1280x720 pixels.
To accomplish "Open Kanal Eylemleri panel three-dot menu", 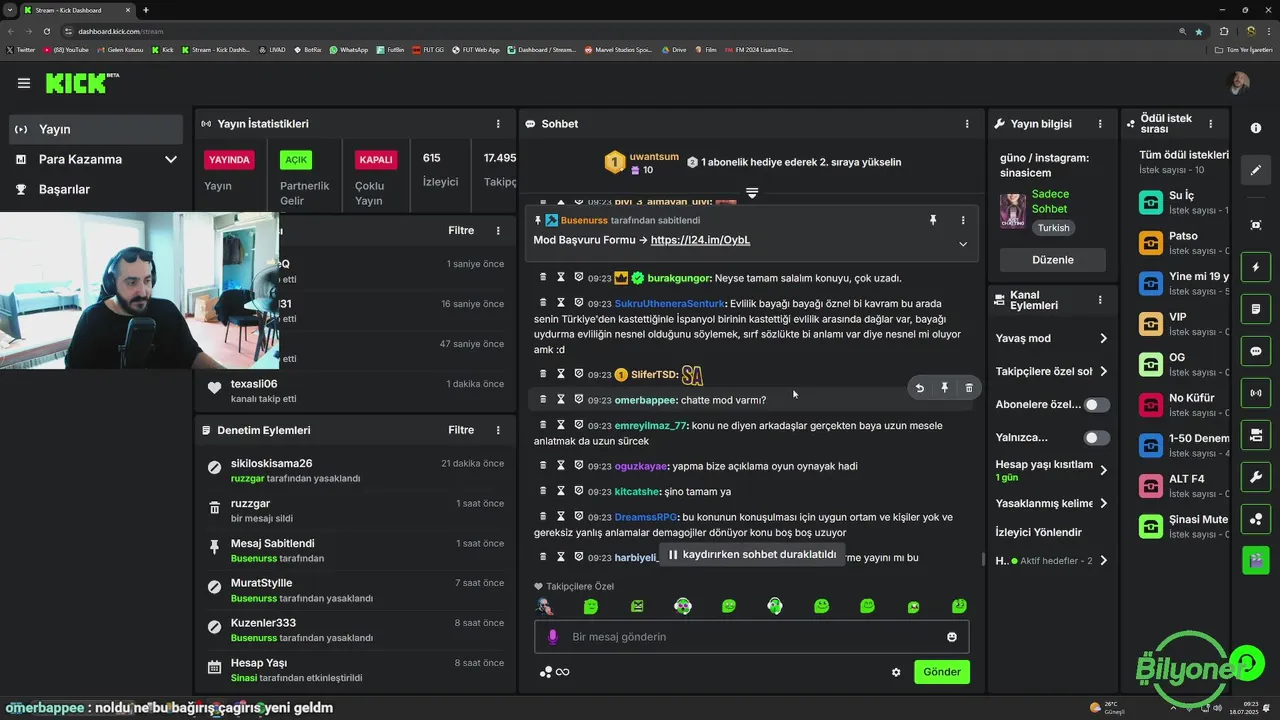I will (x=1100, y=299).
